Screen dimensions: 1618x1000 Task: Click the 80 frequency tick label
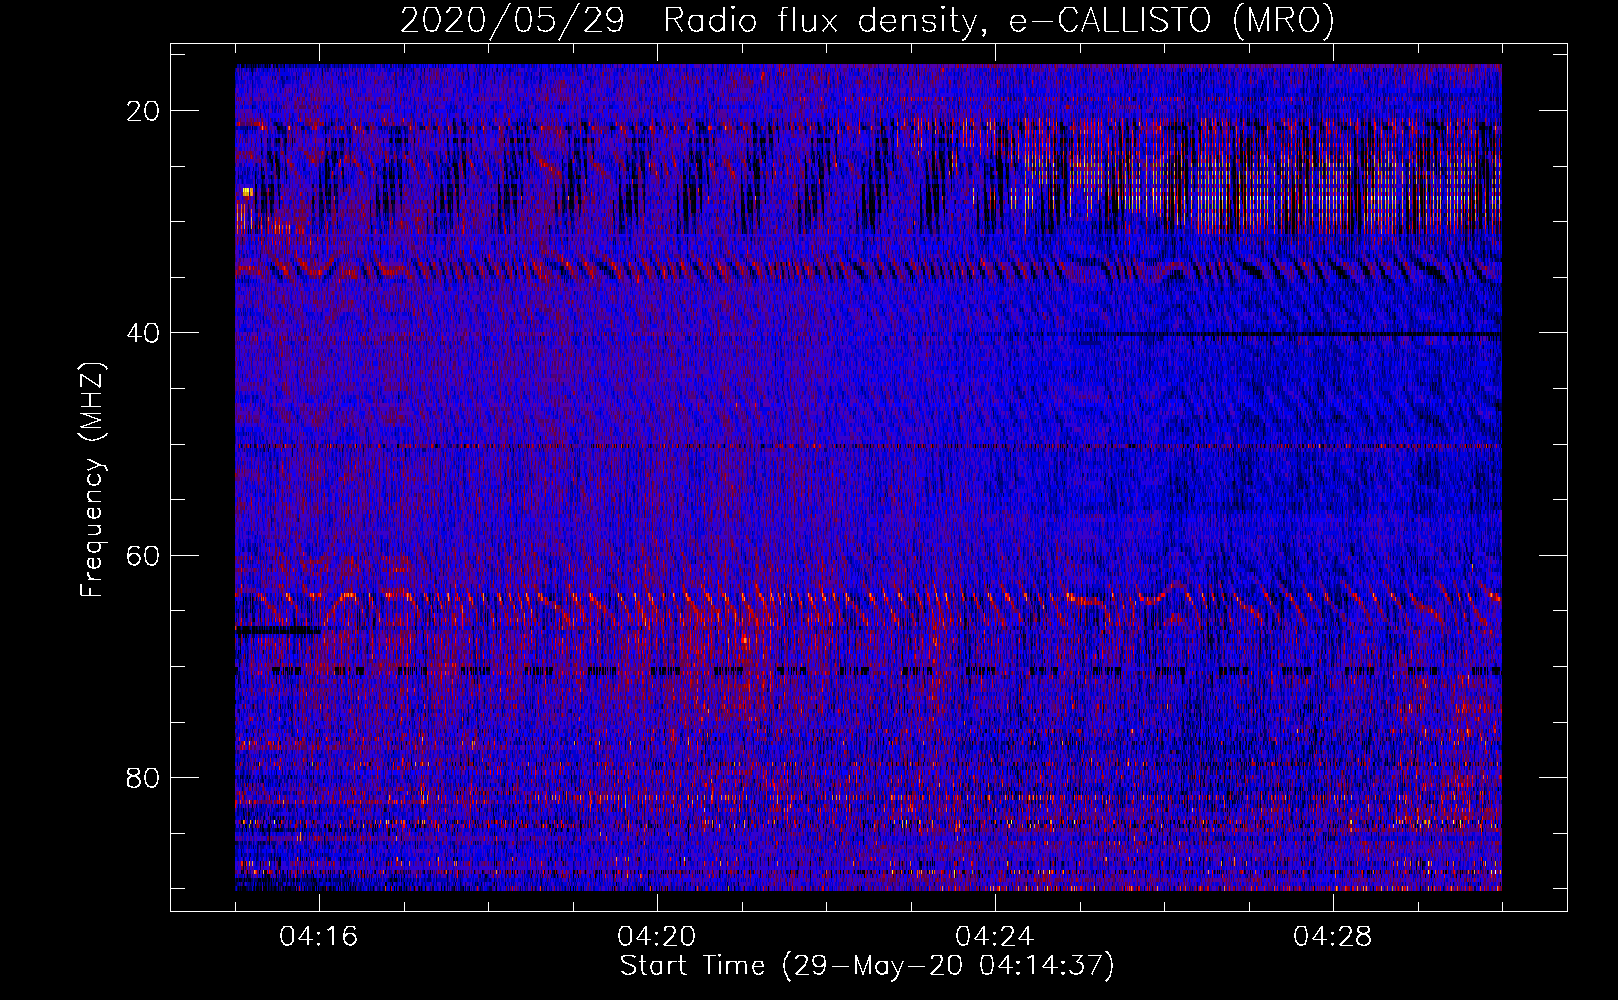point(143,777)
